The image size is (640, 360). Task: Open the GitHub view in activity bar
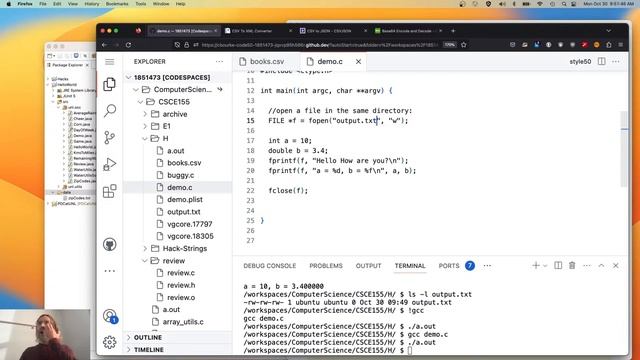[x=109, y=244]
